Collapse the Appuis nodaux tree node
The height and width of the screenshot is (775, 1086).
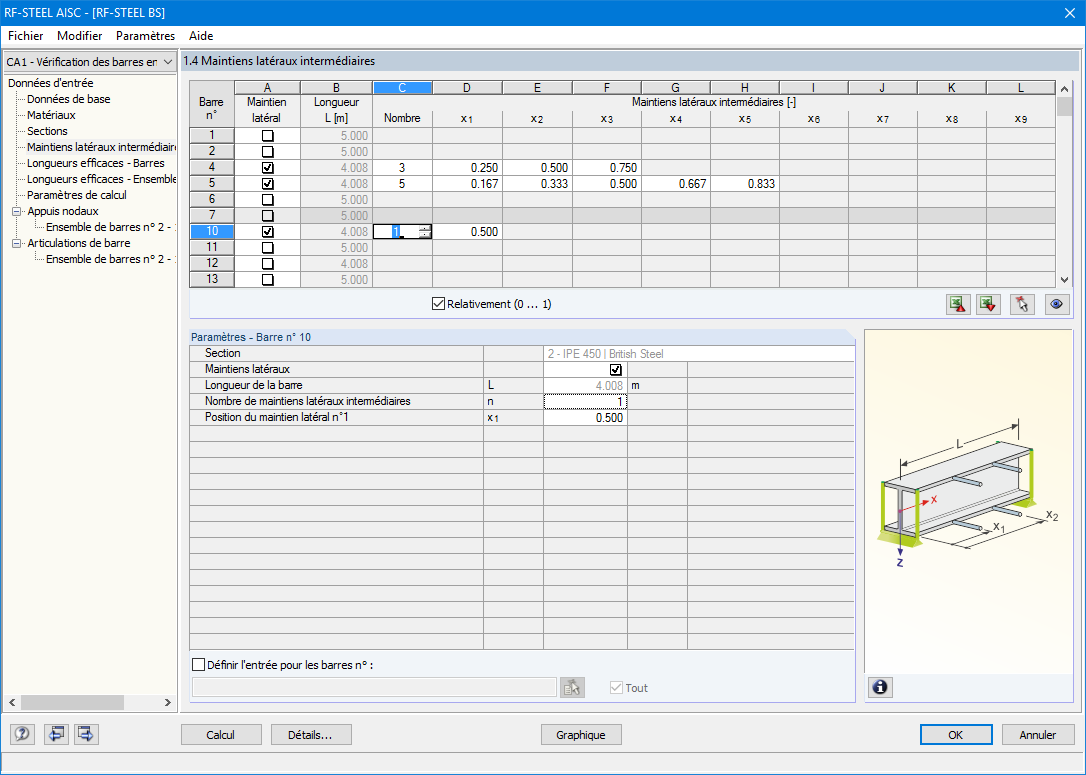tap(17, 211)
